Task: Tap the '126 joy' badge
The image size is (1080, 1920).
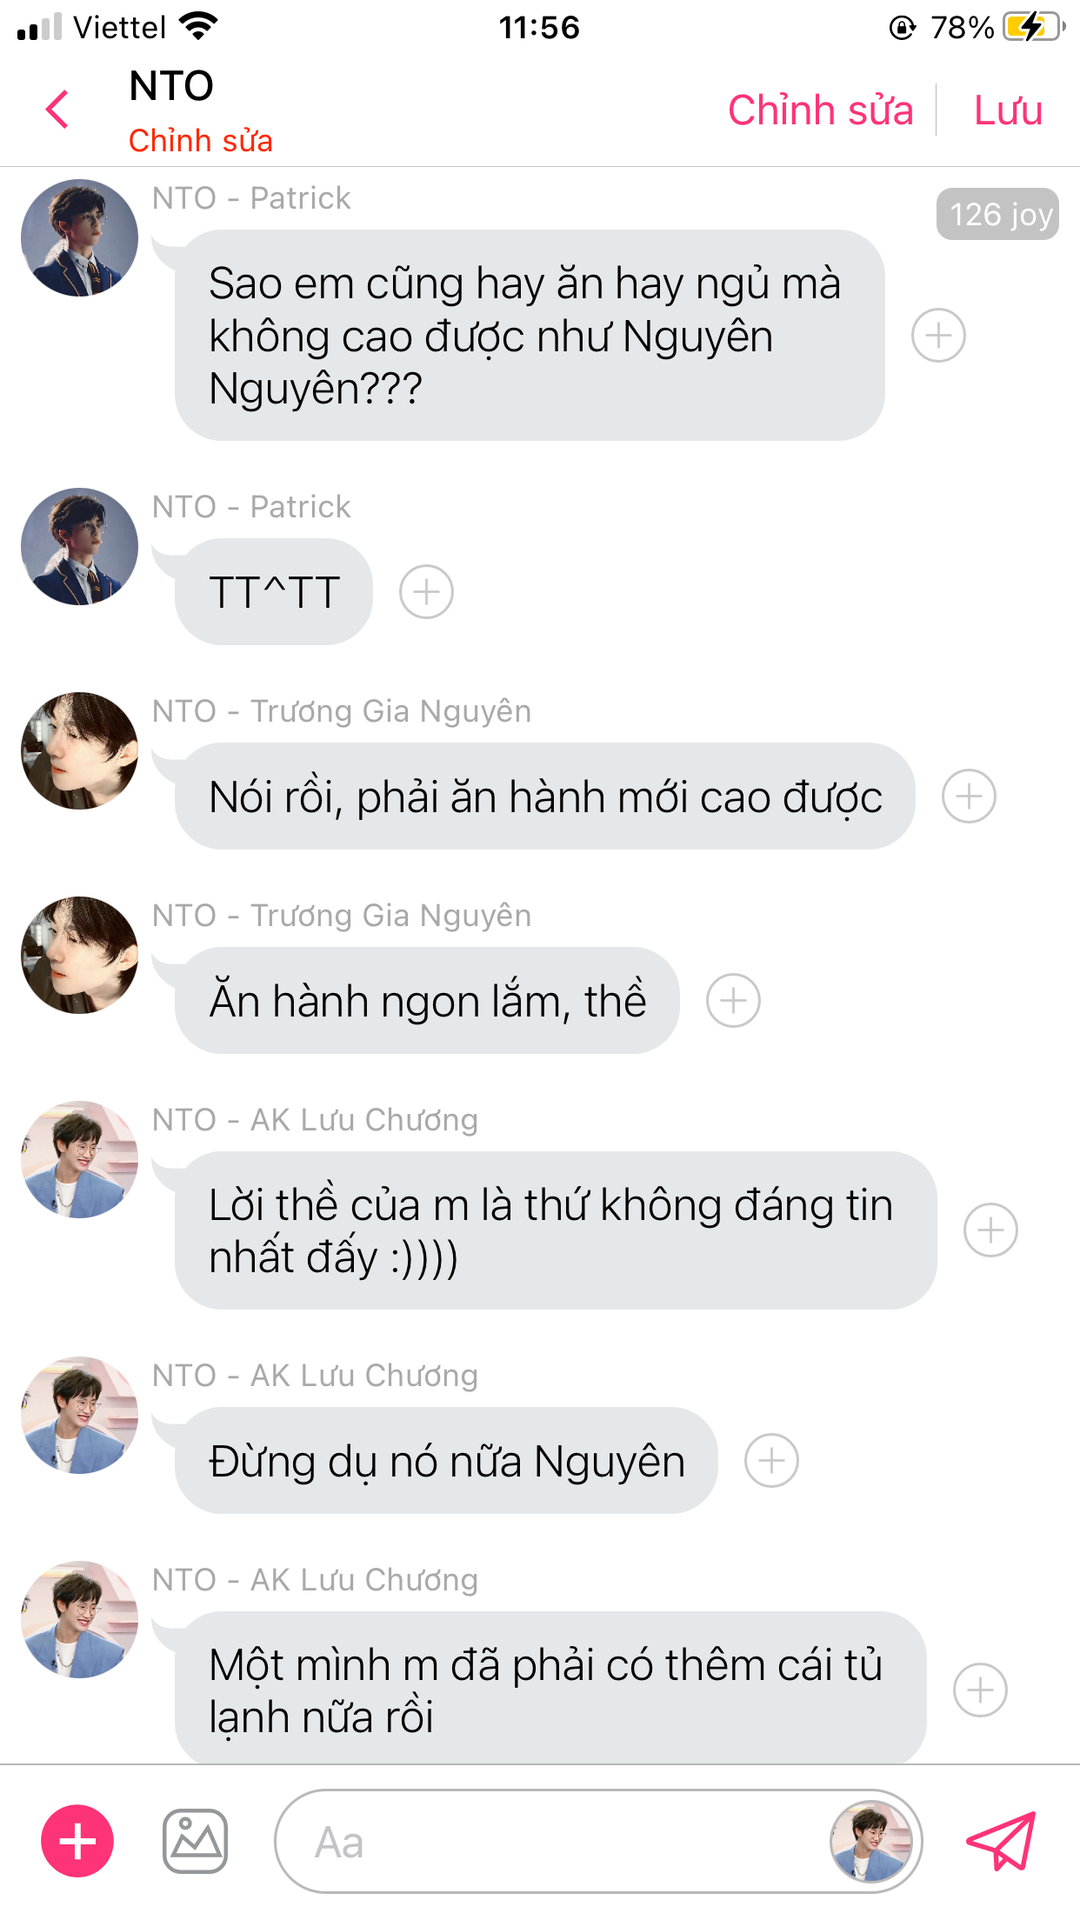Action: (x=997, y=214)
